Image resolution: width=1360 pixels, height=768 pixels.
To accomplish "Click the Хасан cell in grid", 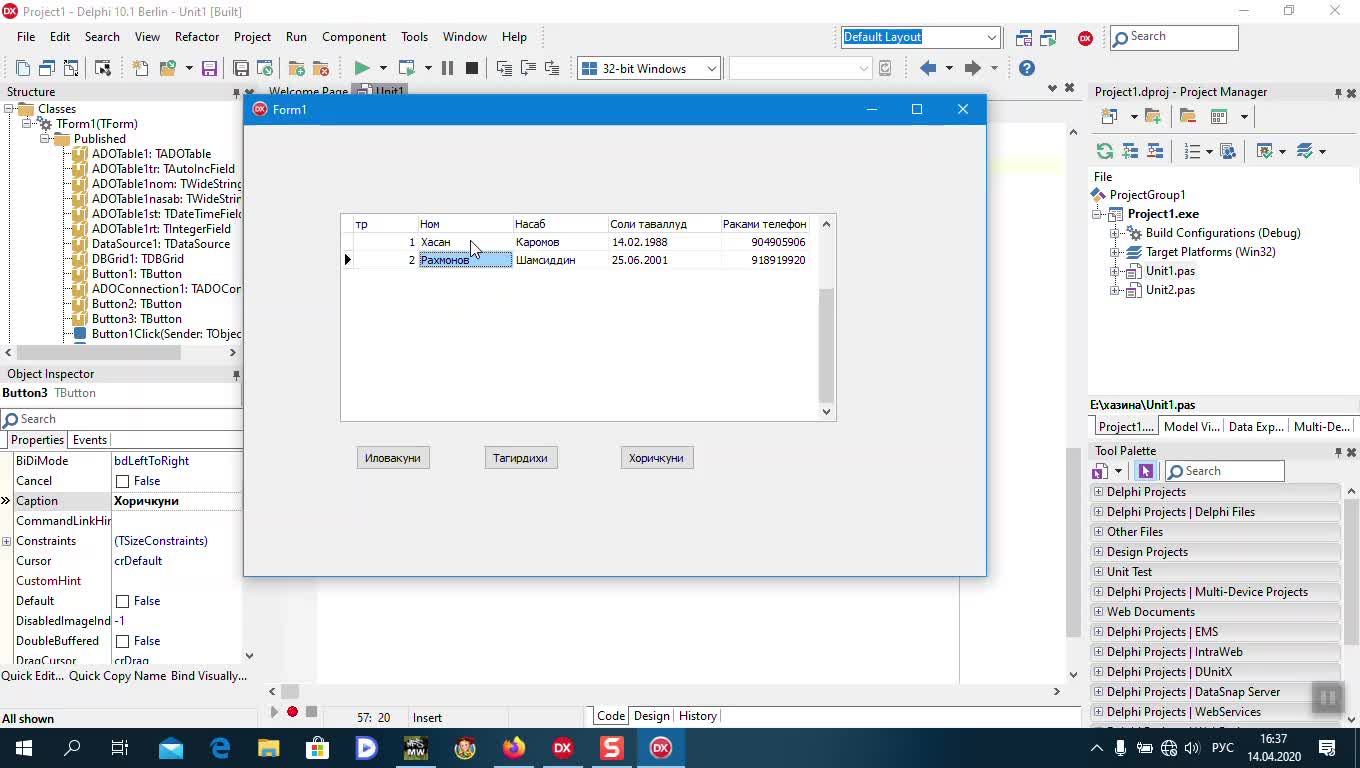I will (465, 242).
